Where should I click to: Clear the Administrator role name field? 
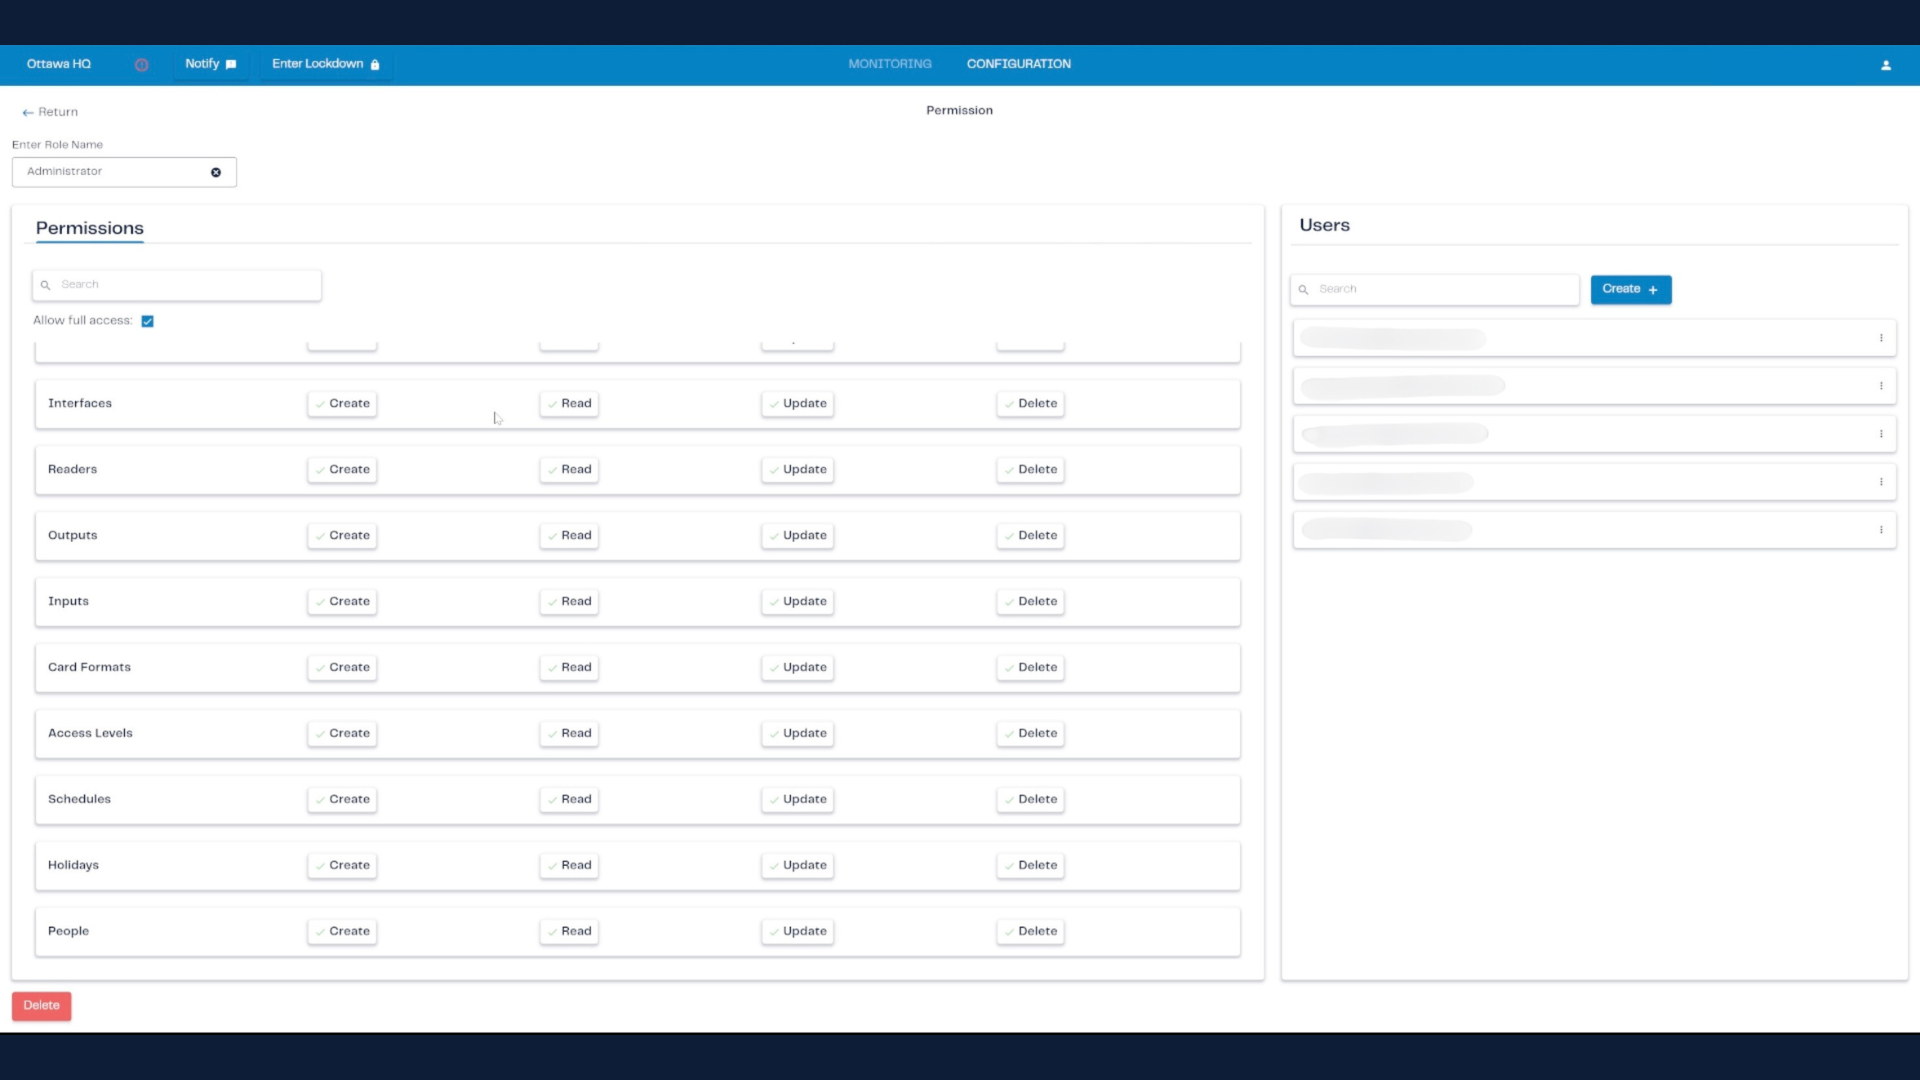click(x=216, y=172)
